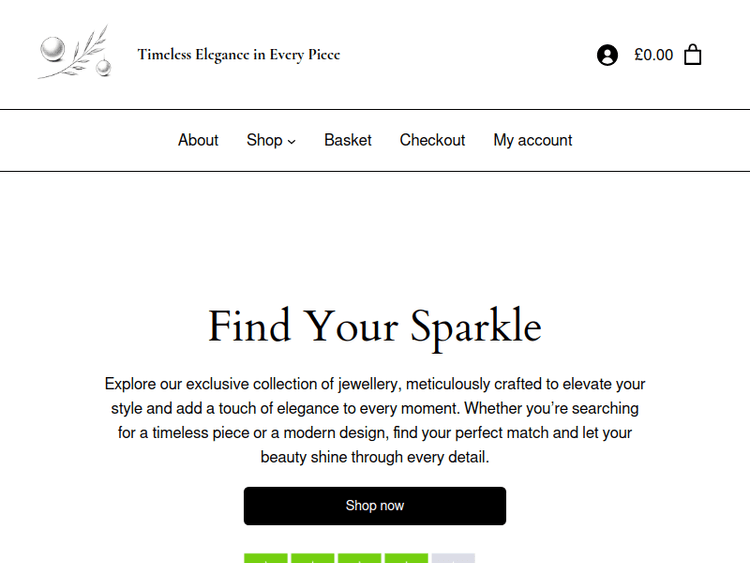The height and width of the screenshot is (563, 750).
Task: Click the shopping bag icon
Action: (x=692, y=55)
